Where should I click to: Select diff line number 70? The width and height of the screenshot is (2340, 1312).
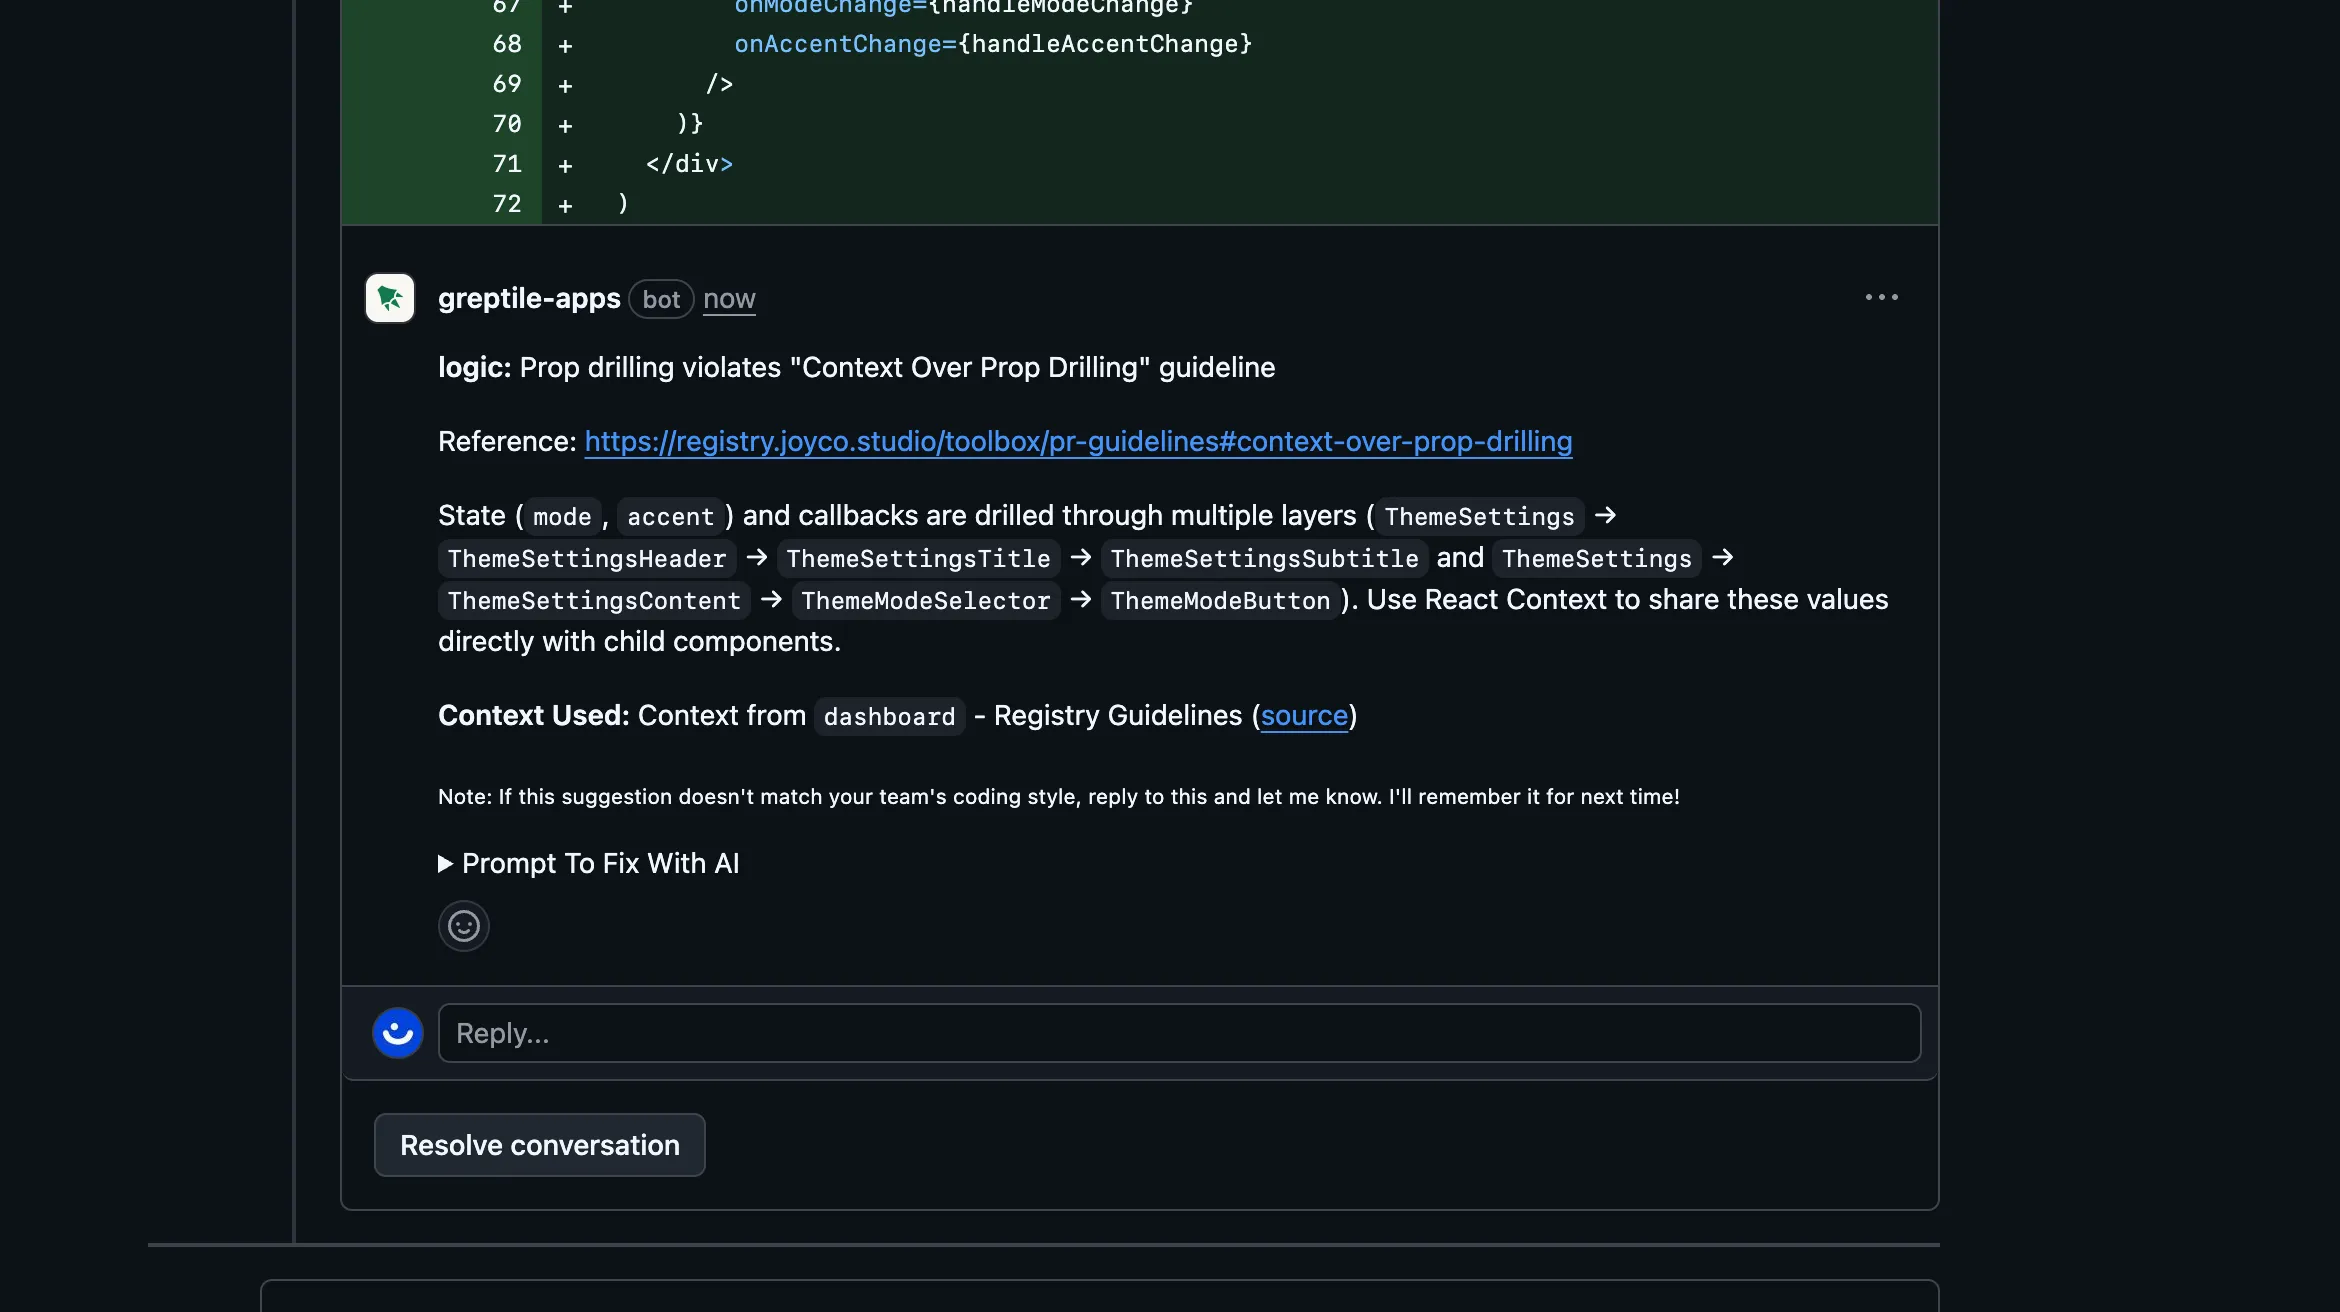pos(507,124)
